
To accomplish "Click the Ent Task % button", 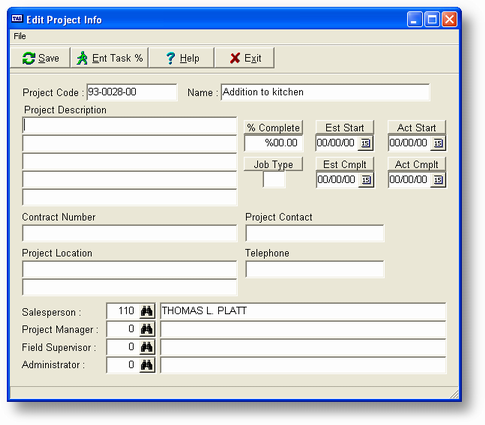I will click(x=110, y=58).
